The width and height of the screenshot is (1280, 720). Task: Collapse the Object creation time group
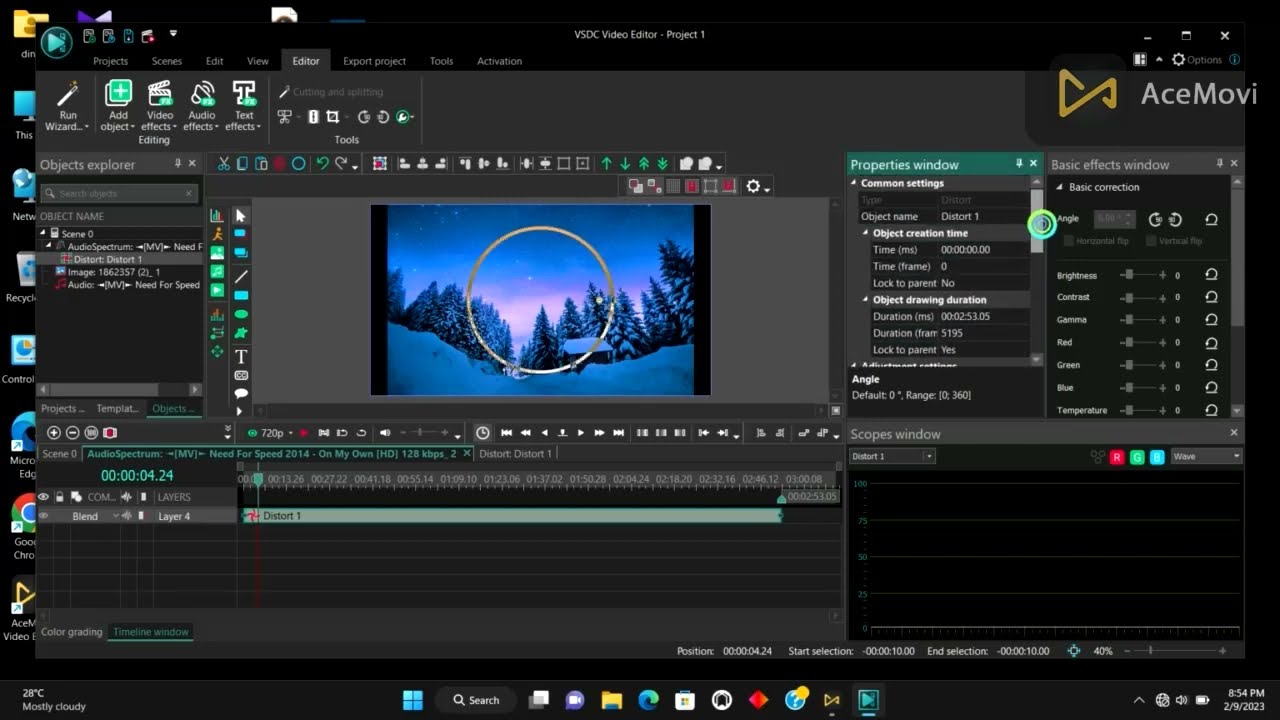(x=866, y=233)
